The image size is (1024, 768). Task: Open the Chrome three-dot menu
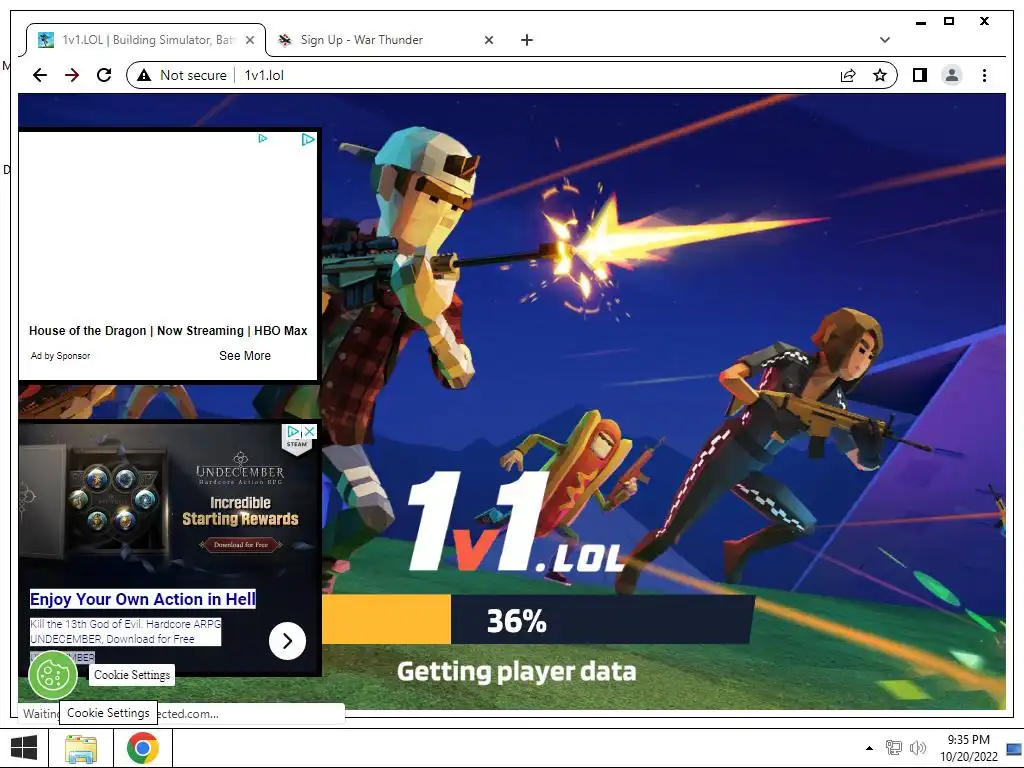pyautogui.click(x=984, y=75)
